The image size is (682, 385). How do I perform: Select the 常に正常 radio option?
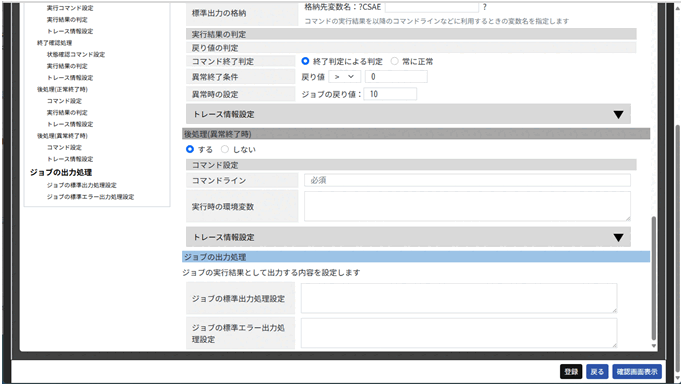[x=394, y=61]
